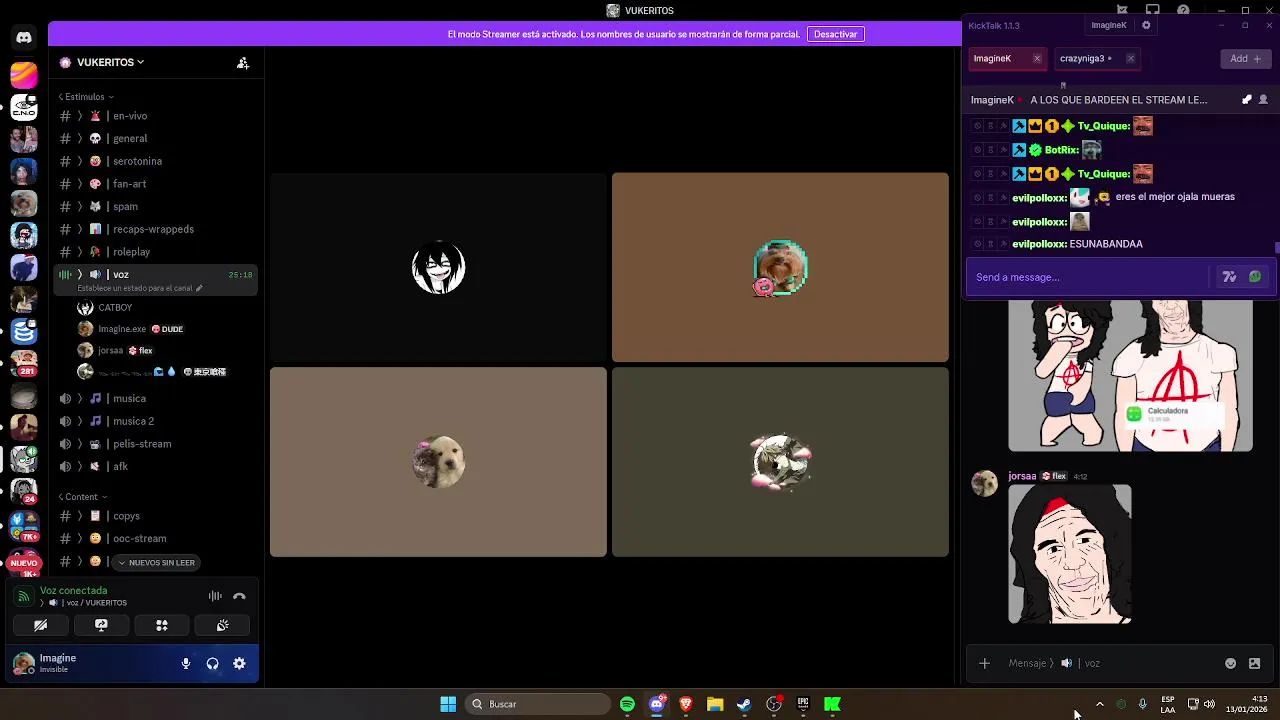Screen dimensions: 1280x720
Task: Focus the KickTalk Send a message field
Action: (x=1090, y=278)
